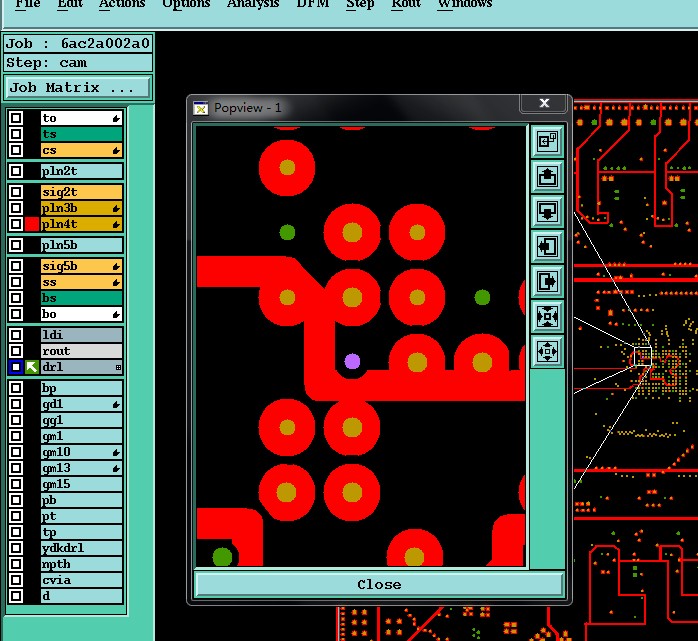The height and width of the screenshot is (641, 698).
Task: Pan the Popview right with the right-arrow icon
Action: pos(547,281)
